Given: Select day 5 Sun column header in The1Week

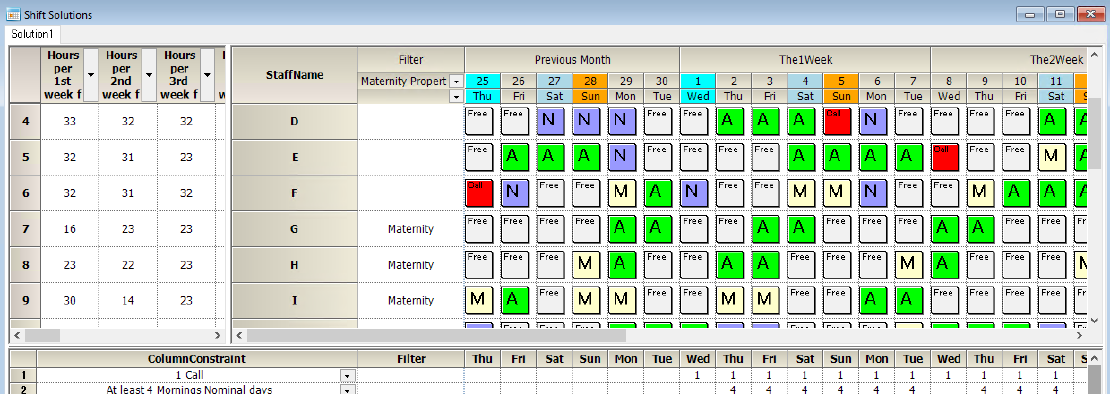Looking at the screenshot, I should (840, 88).
